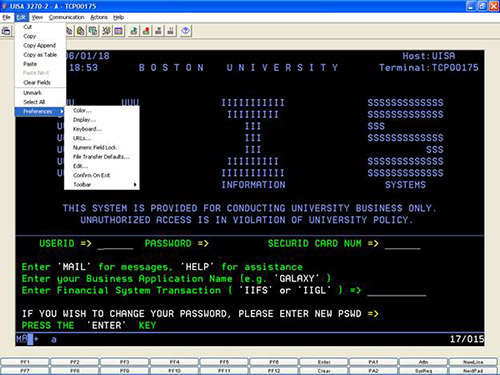Image resolution: width=500 pixels, height=375 pixels.
Task: Click the NewLine keypad button
Action: click(473, 362)
